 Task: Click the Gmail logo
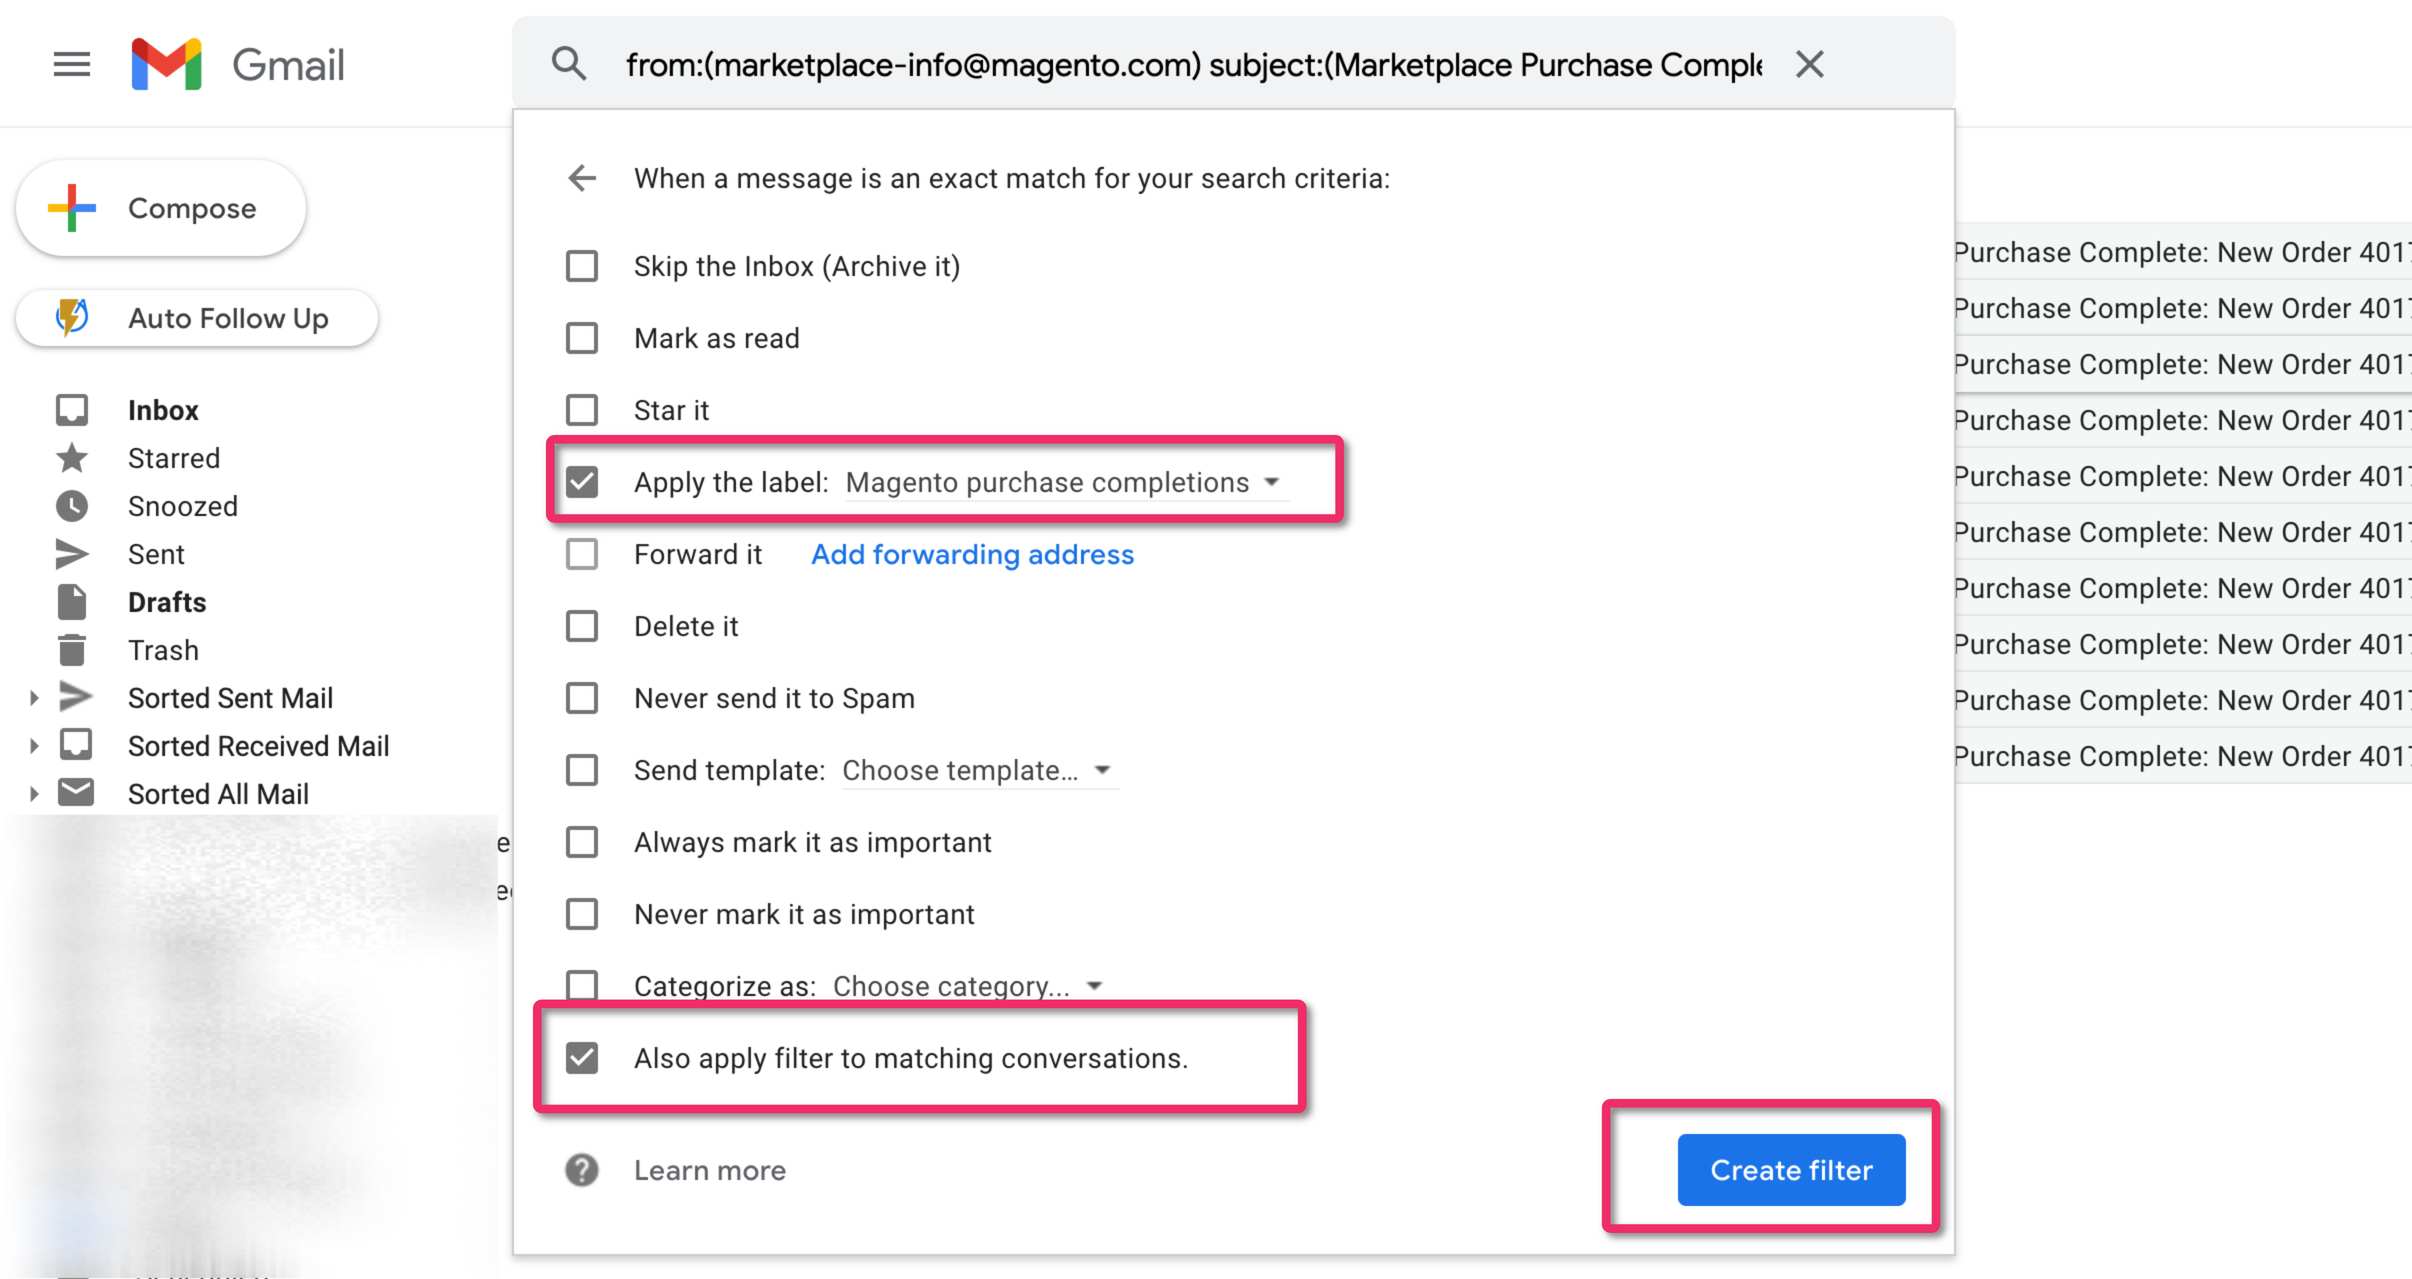click(238, 65)
